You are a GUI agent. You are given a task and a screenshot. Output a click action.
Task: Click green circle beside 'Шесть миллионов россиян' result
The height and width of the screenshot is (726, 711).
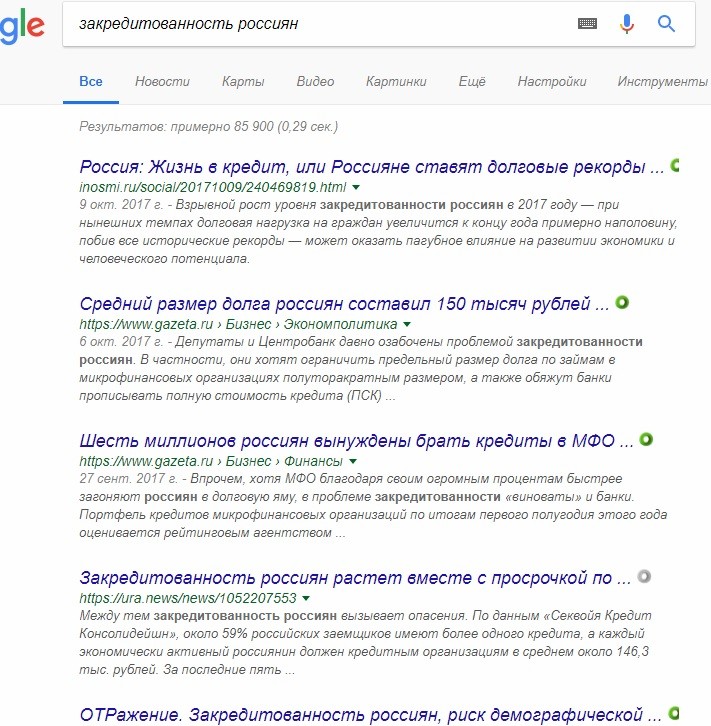tap(646, 439)
